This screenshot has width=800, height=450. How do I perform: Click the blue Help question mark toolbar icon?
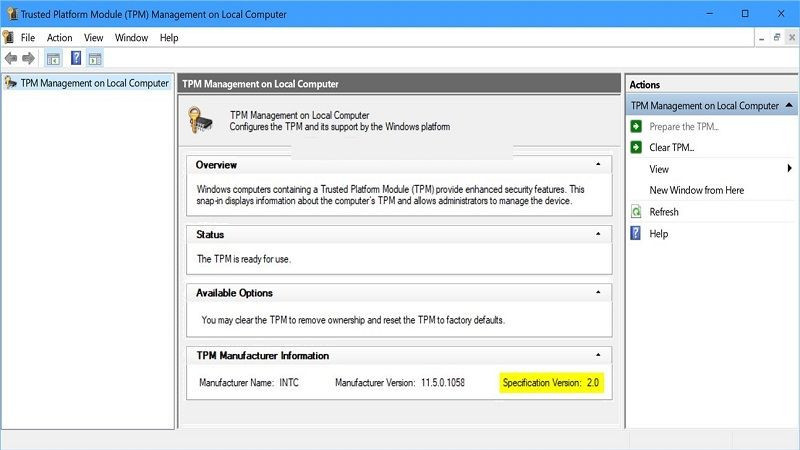coord(76,58)
